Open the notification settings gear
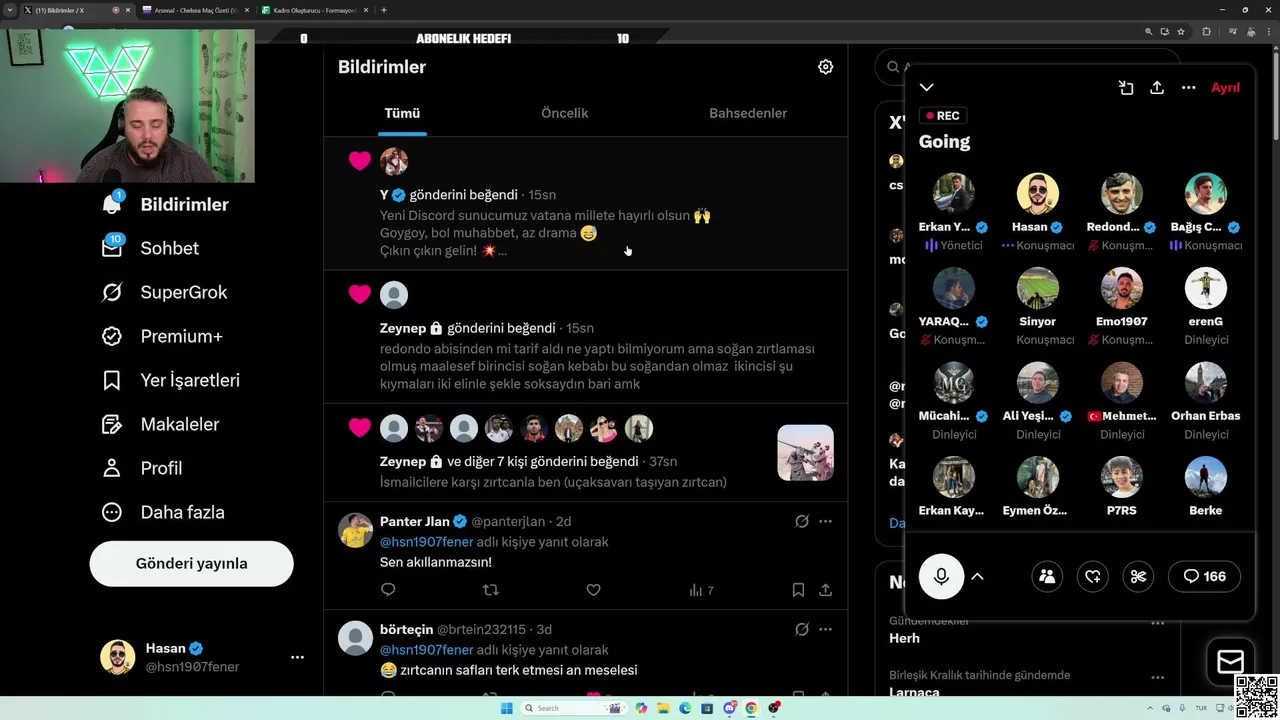This screenshot has width=1280, height=720. [825, 67]
